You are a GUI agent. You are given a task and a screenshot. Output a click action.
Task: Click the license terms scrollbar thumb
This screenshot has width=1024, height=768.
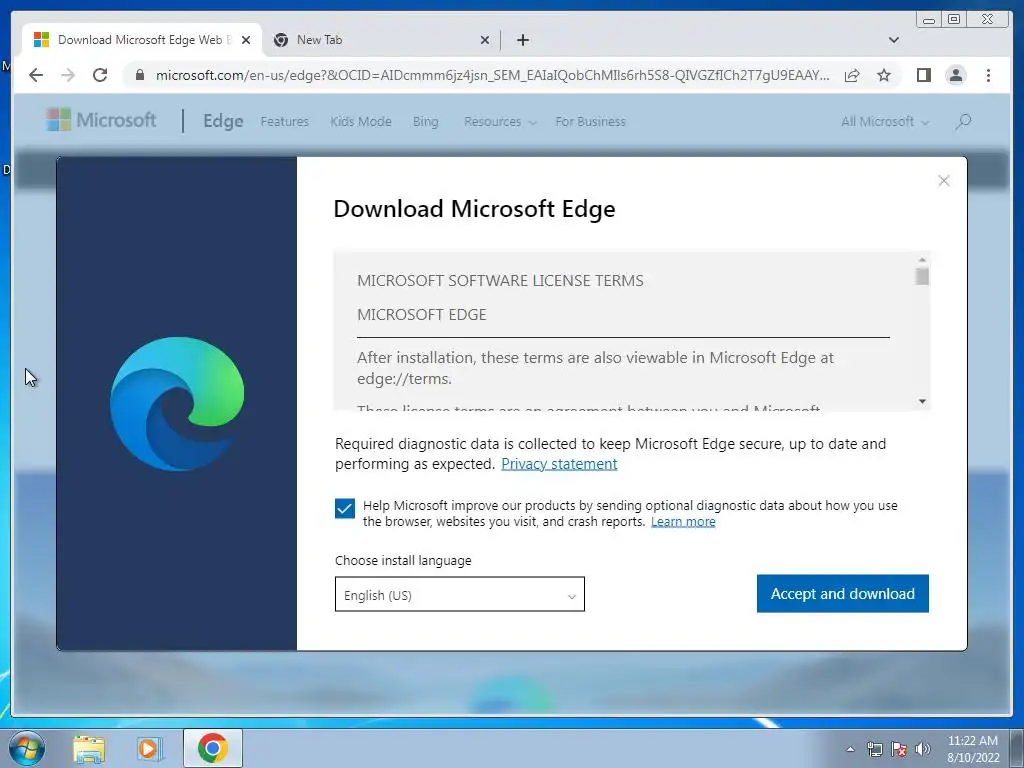click(x=922, y=276)
